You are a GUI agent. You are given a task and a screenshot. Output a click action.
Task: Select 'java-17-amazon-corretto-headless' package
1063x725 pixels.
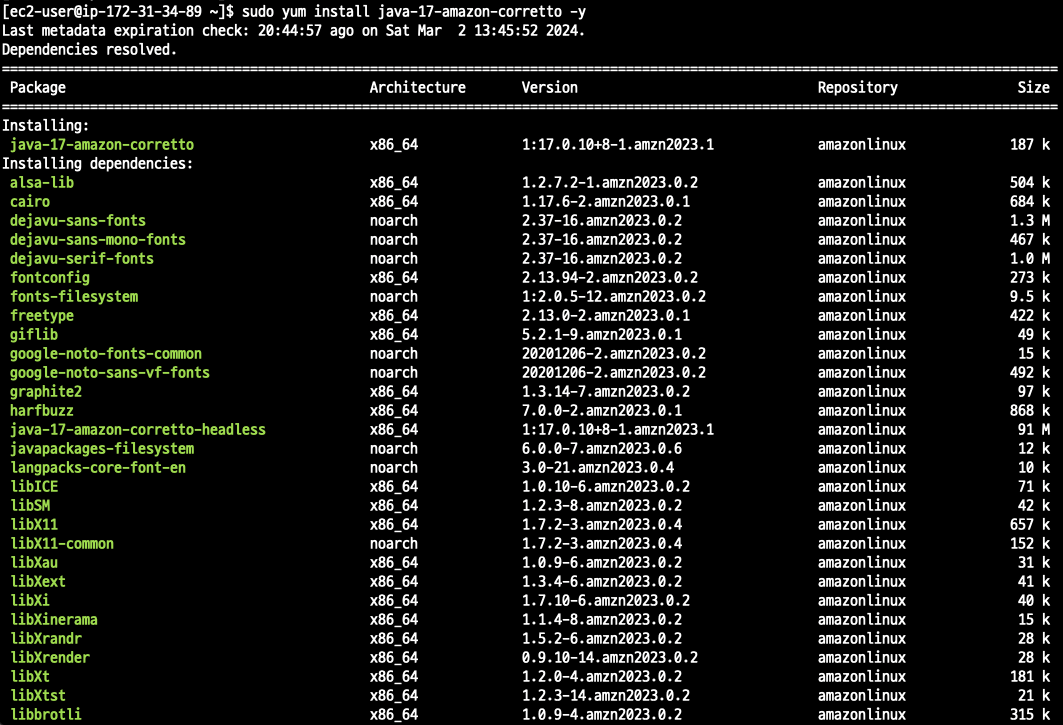coord(138,429)
